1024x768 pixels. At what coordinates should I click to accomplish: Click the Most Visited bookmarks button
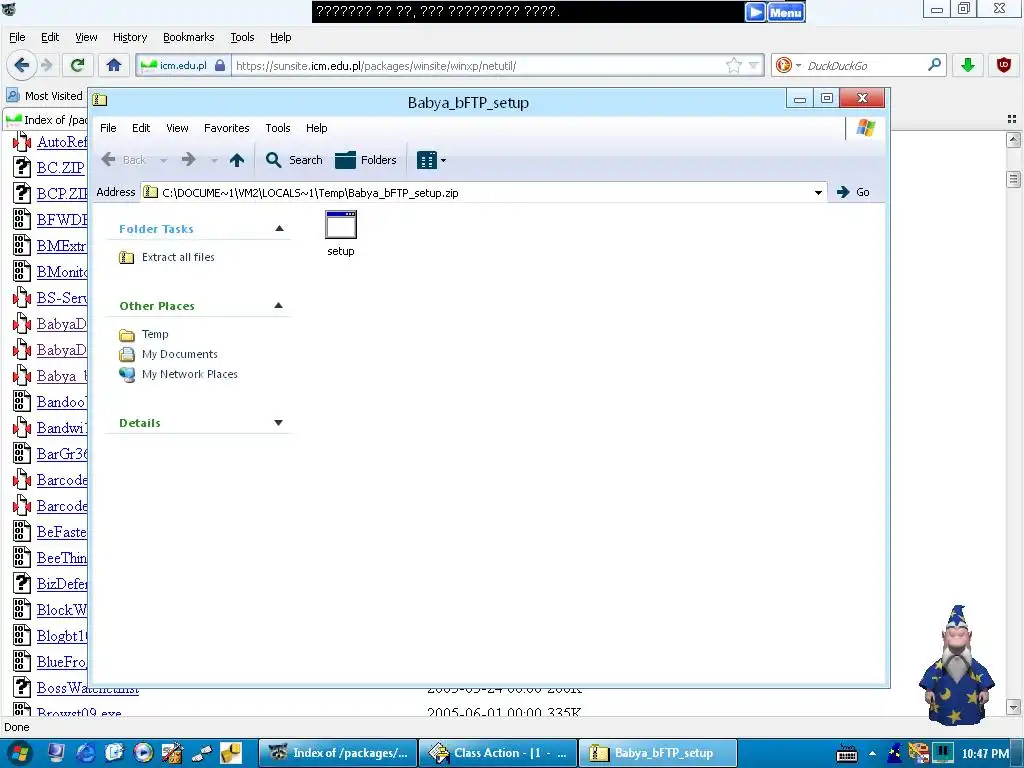[x=44, y=96]
